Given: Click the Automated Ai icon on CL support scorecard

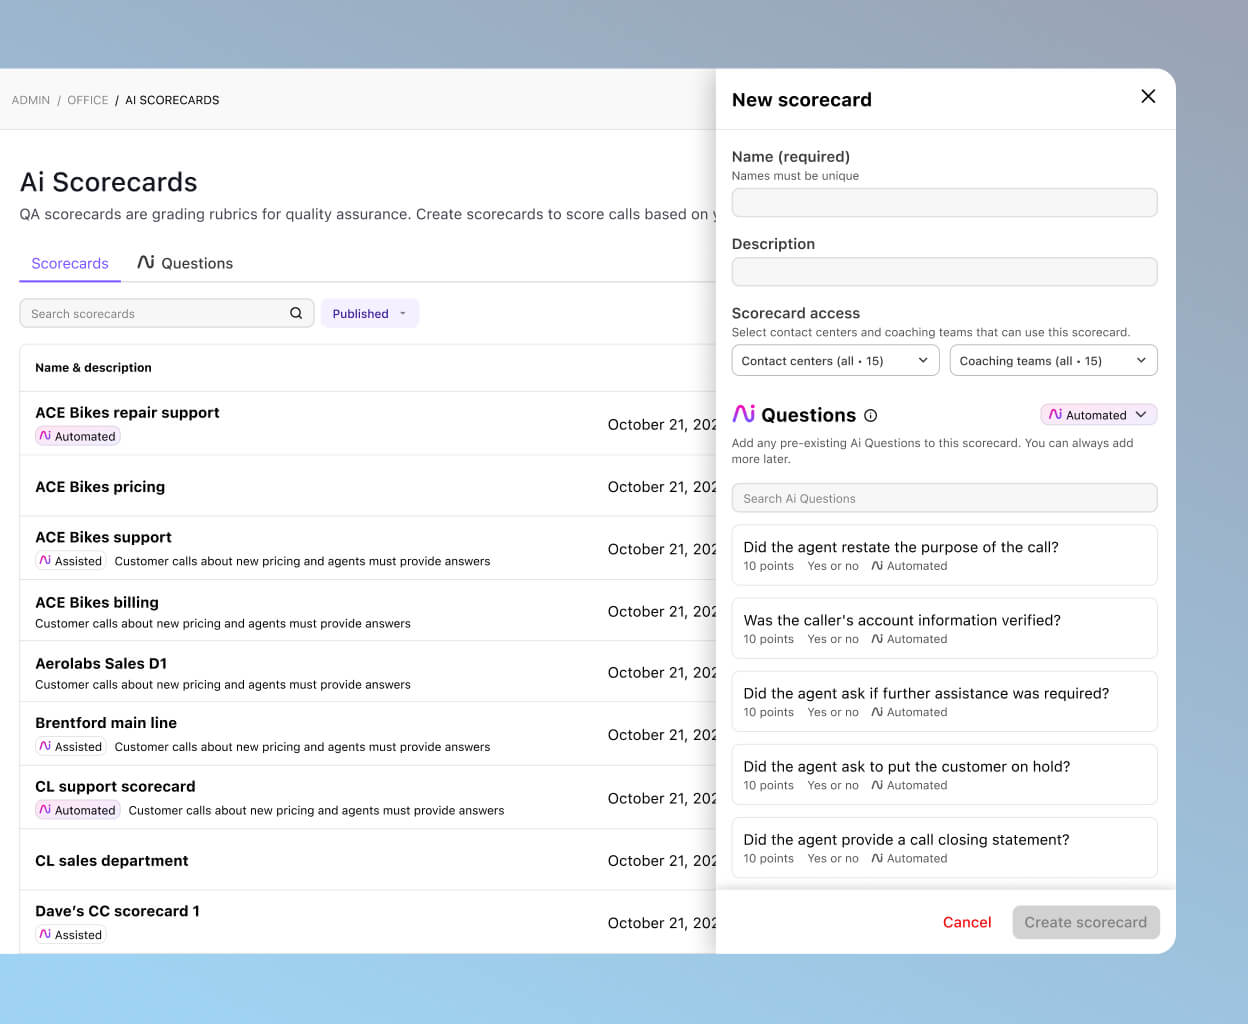Looking at the screenshot, I should pos(46,810).
